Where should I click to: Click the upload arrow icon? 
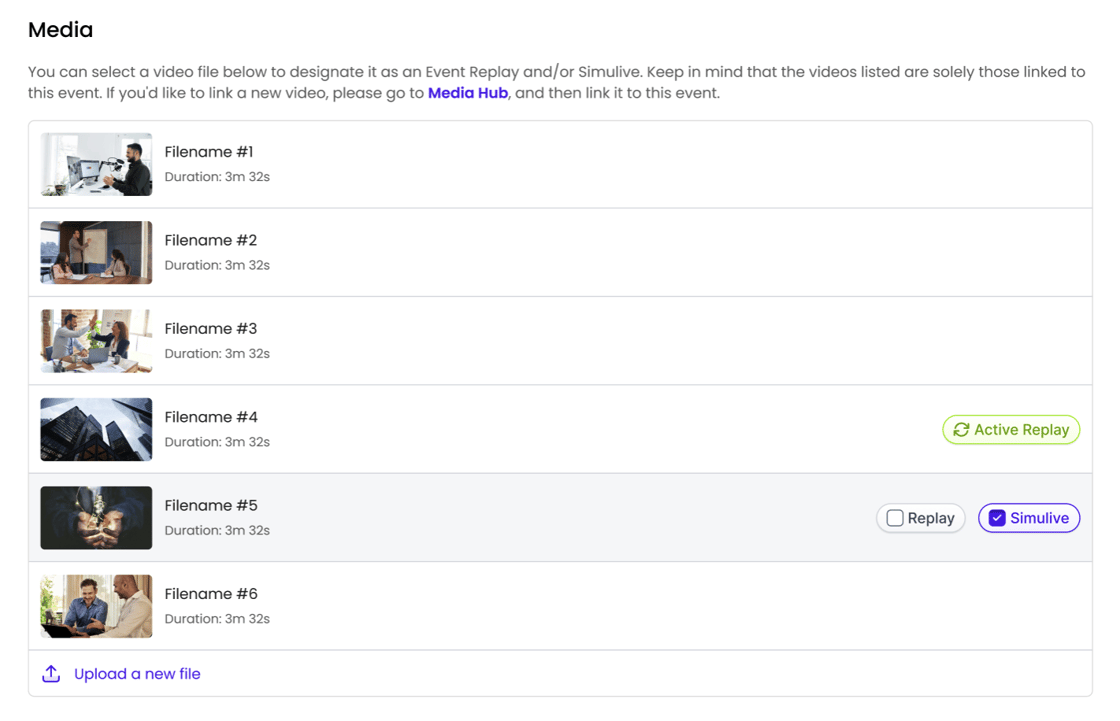(x=51, y=674)
